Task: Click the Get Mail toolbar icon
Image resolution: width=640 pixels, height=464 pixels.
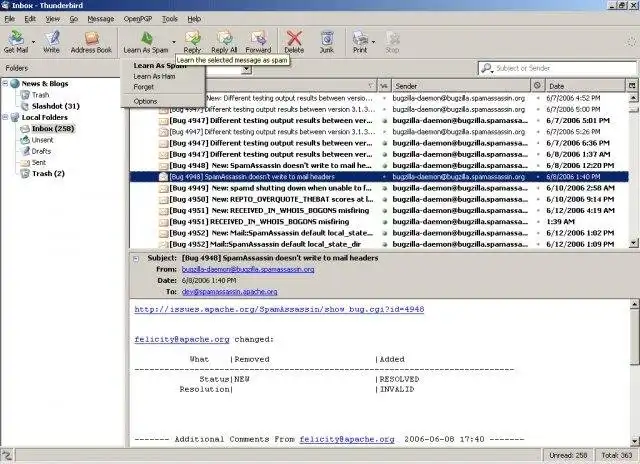Action: click(x=16, y=42)
